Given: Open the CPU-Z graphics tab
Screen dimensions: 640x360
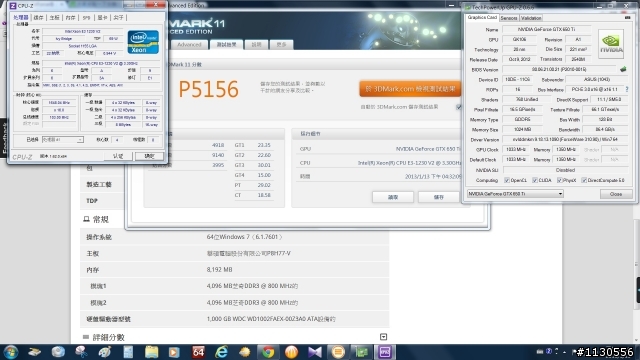Looking at the screenshot, I should pos(102,18).
